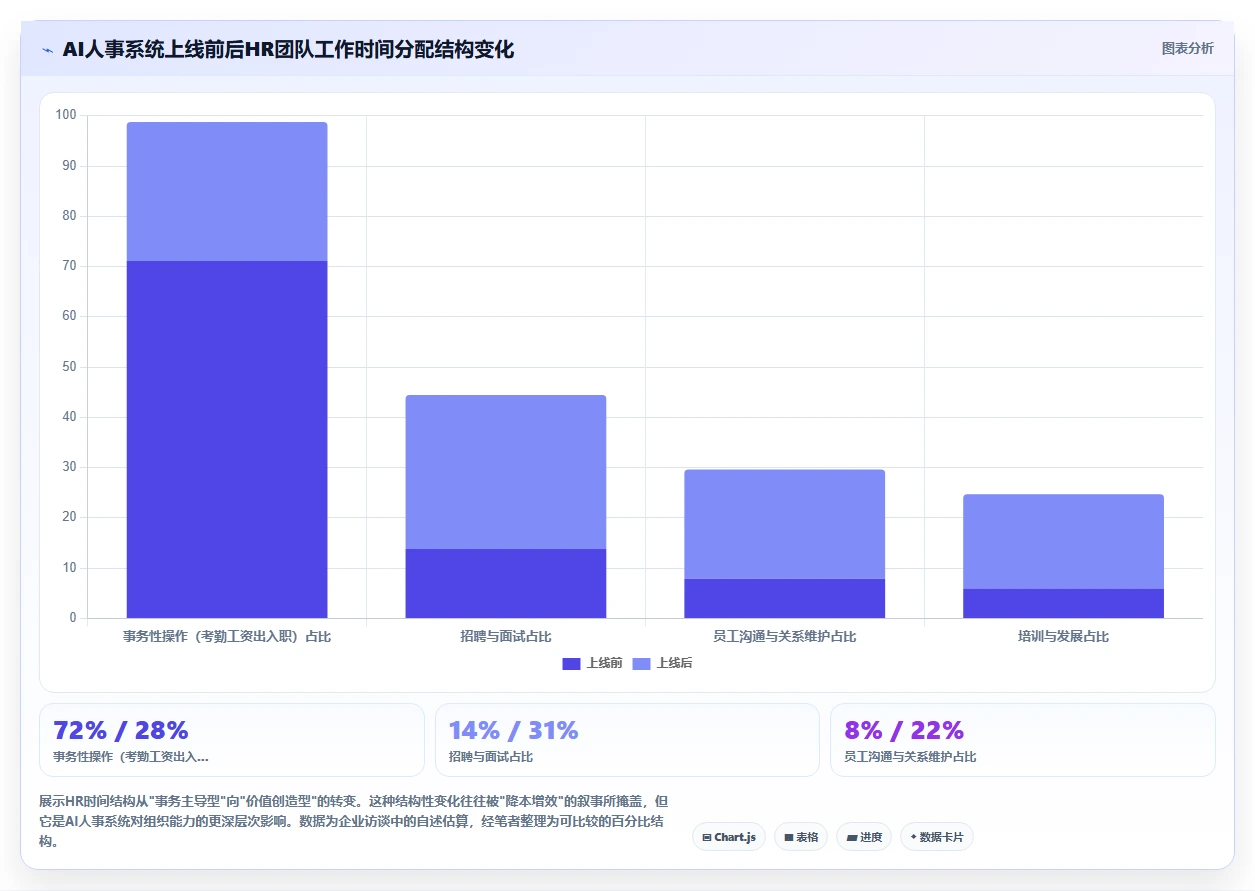Click the 上线后 legend label text
The width and height of the screenshot is (1255, 891).
pos(674,663)
